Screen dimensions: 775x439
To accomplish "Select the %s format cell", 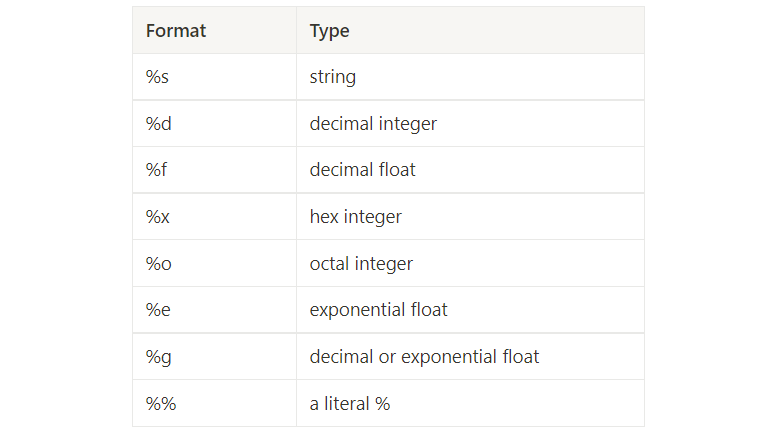I will click(215, 77).
